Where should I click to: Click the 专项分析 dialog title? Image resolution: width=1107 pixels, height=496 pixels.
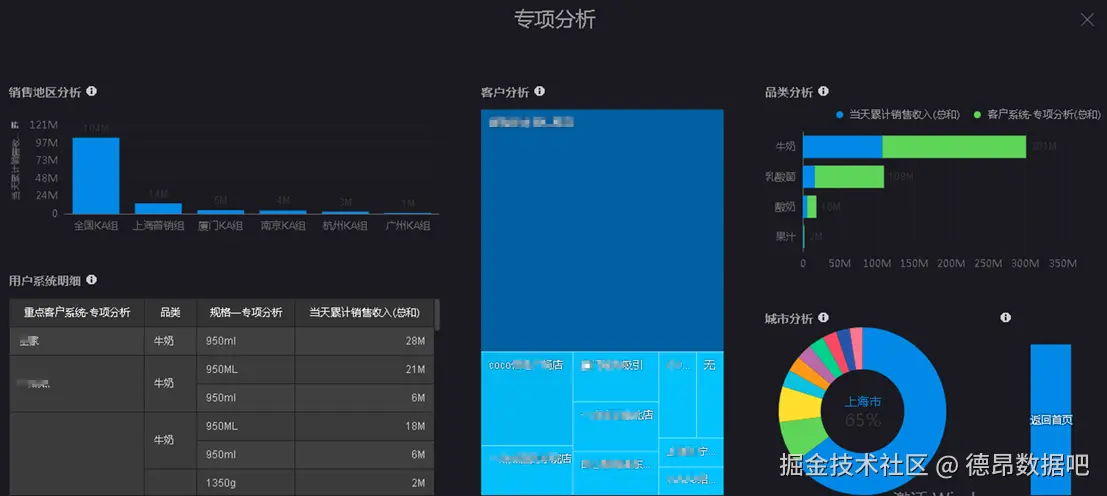pyautogui.click(x=555, y=20)
